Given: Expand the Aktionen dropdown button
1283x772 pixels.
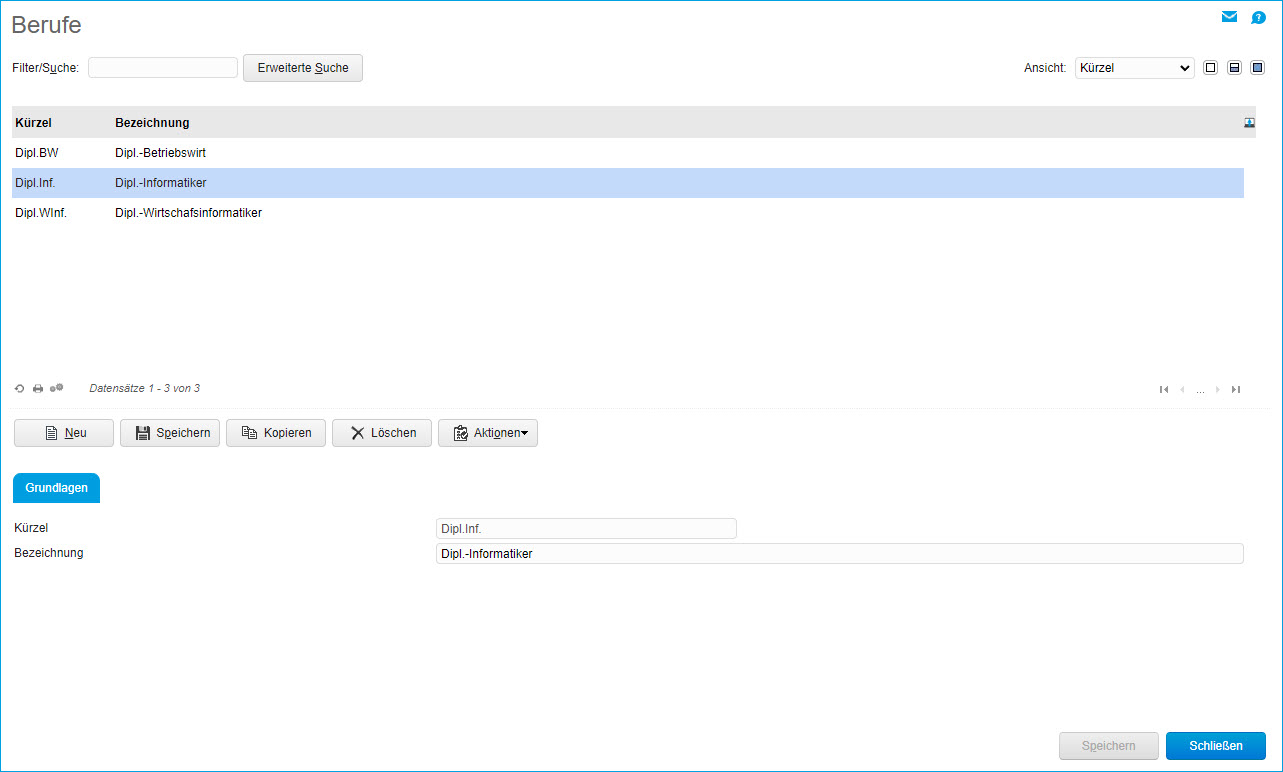Looking at the screenshot, I should click(x=488, y=433).
